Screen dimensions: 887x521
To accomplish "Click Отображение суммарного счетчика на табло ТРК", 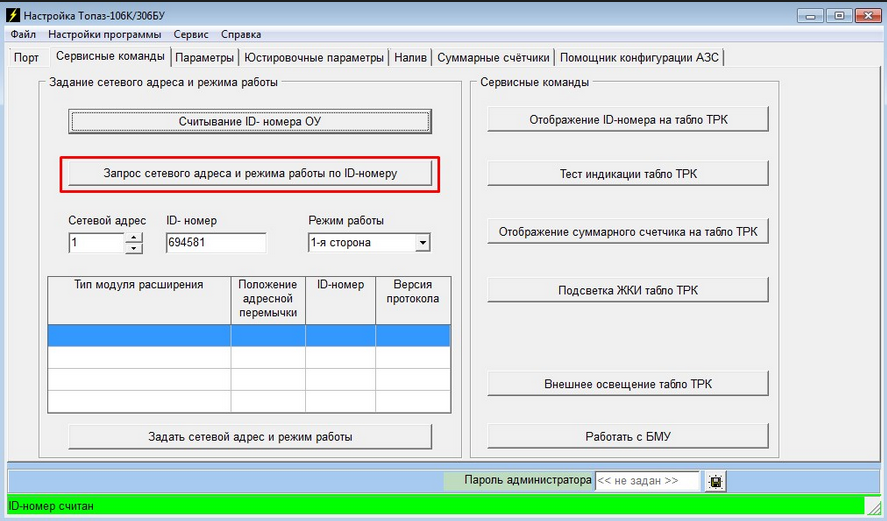I will point(628,231).
